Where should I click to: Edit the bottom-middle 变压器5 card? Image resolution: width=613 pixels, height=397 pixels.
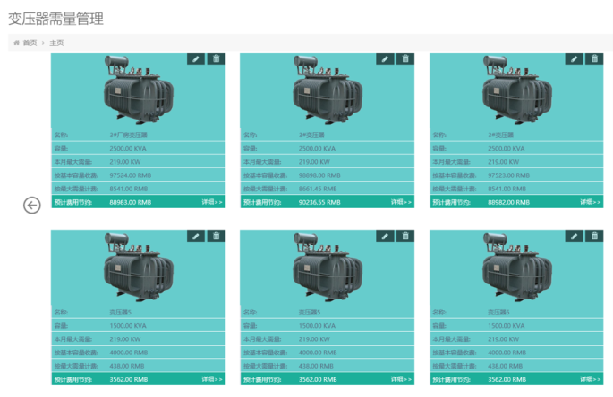click(385, 236)
